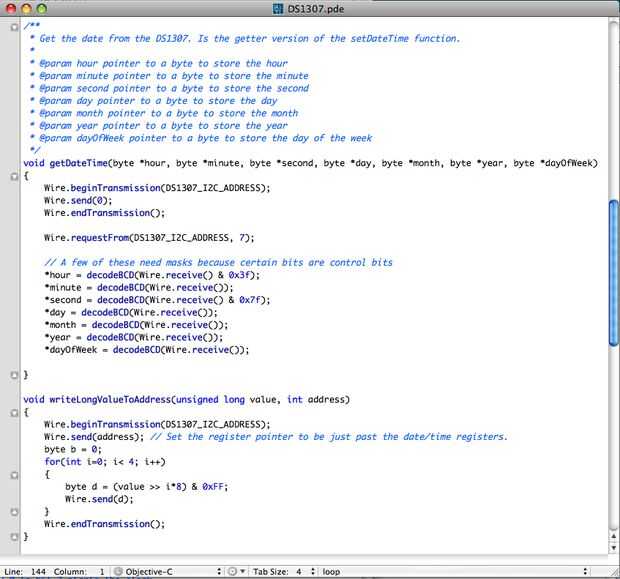
Task: Click the 'for(int i=0; i< 4; i++)' line
Action: pyautogui.click(x=105, y=462)
